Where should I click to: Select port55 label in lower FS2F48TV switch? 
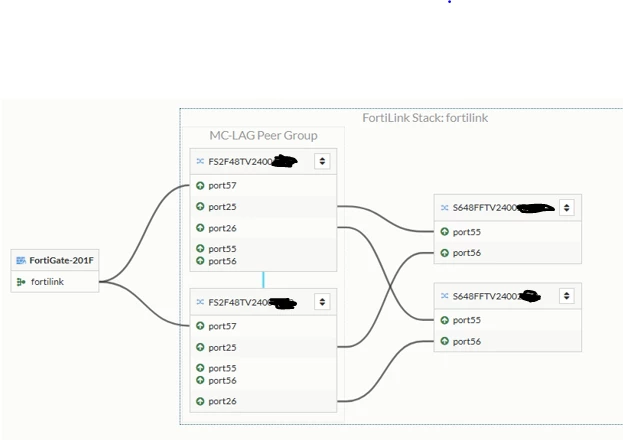point(222,368)
